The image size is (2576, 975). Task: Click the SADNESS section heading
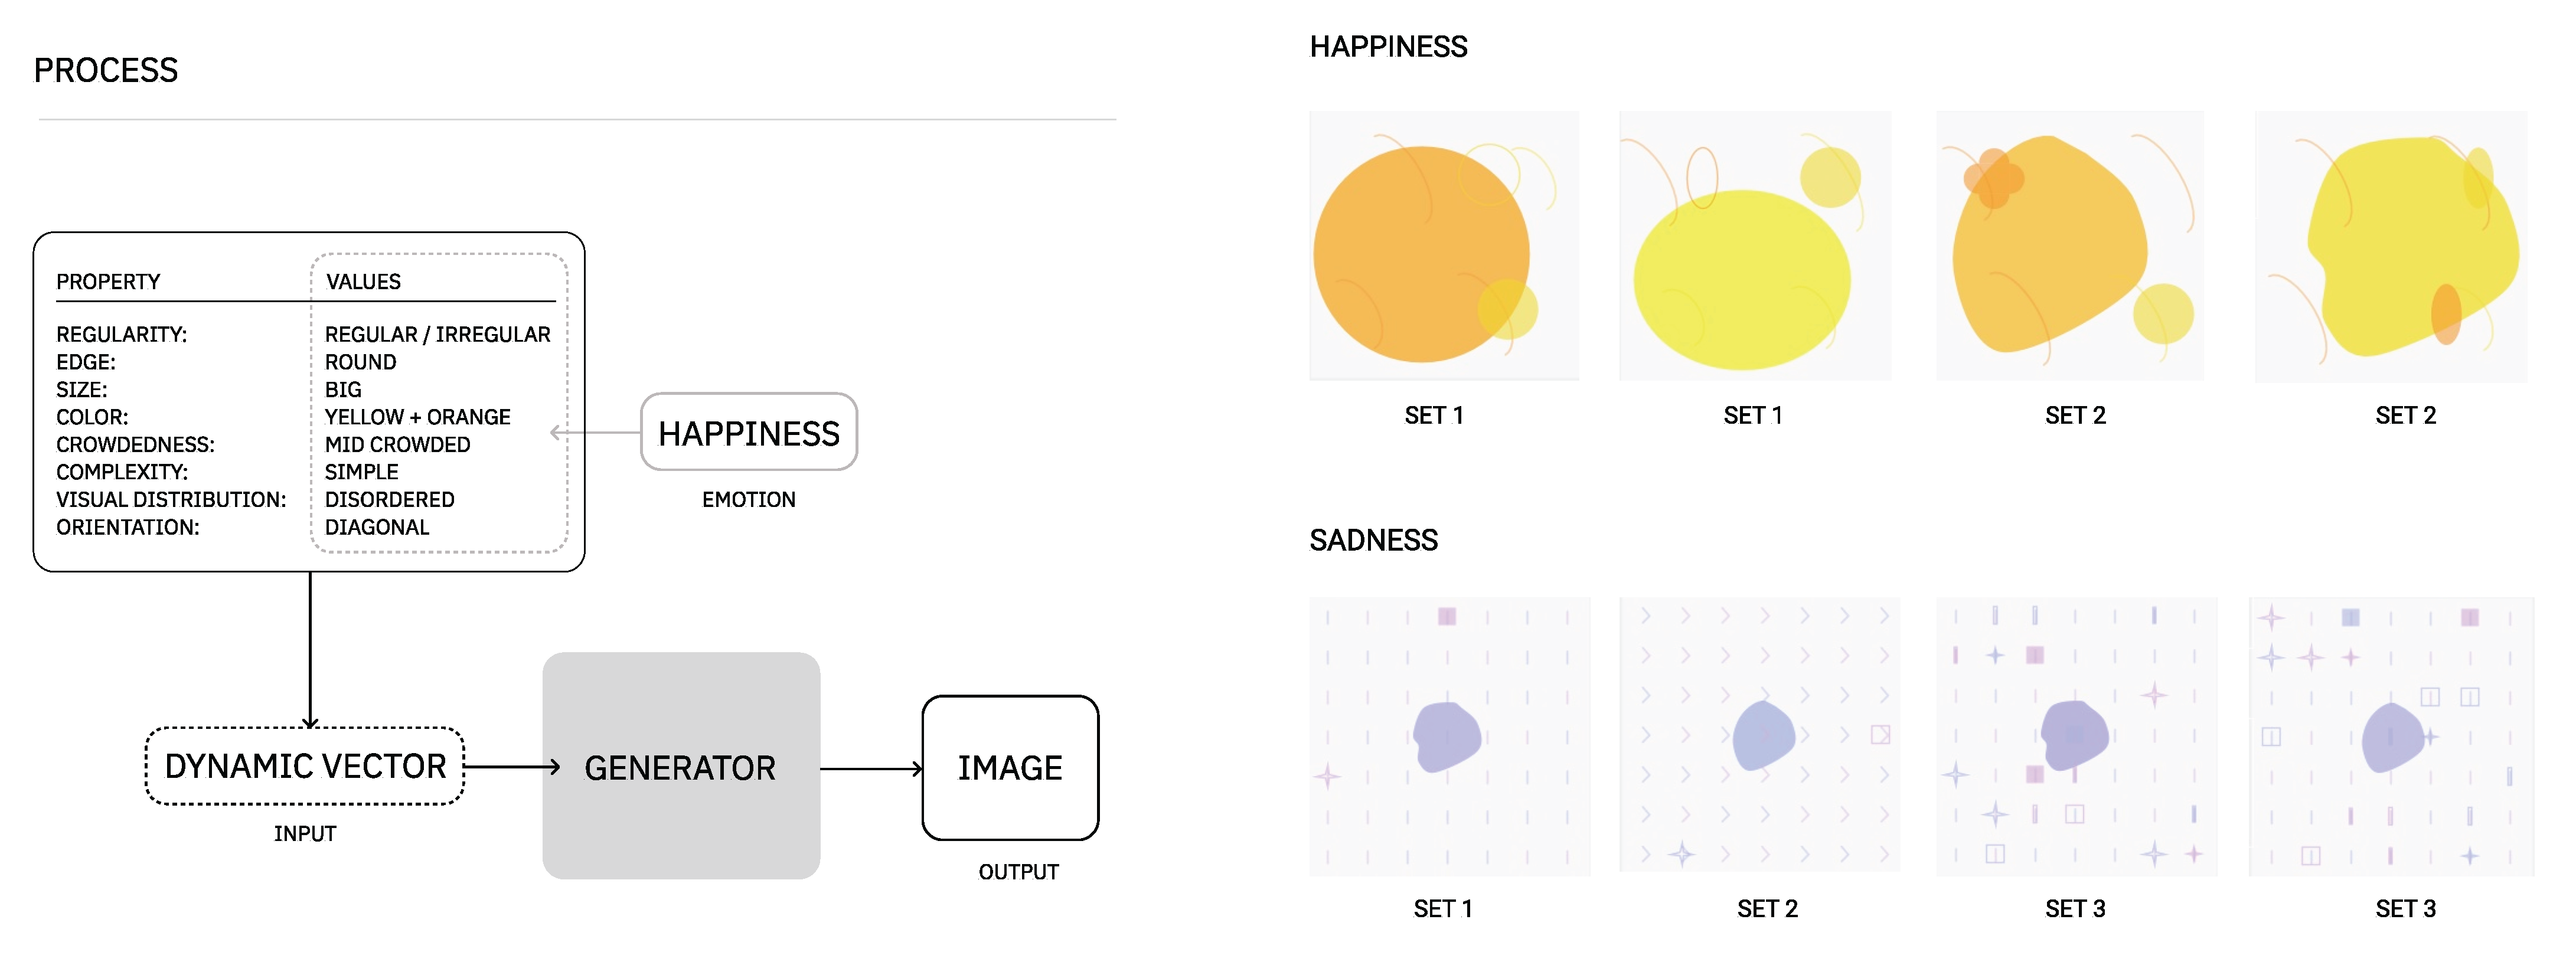point(1373,540)
